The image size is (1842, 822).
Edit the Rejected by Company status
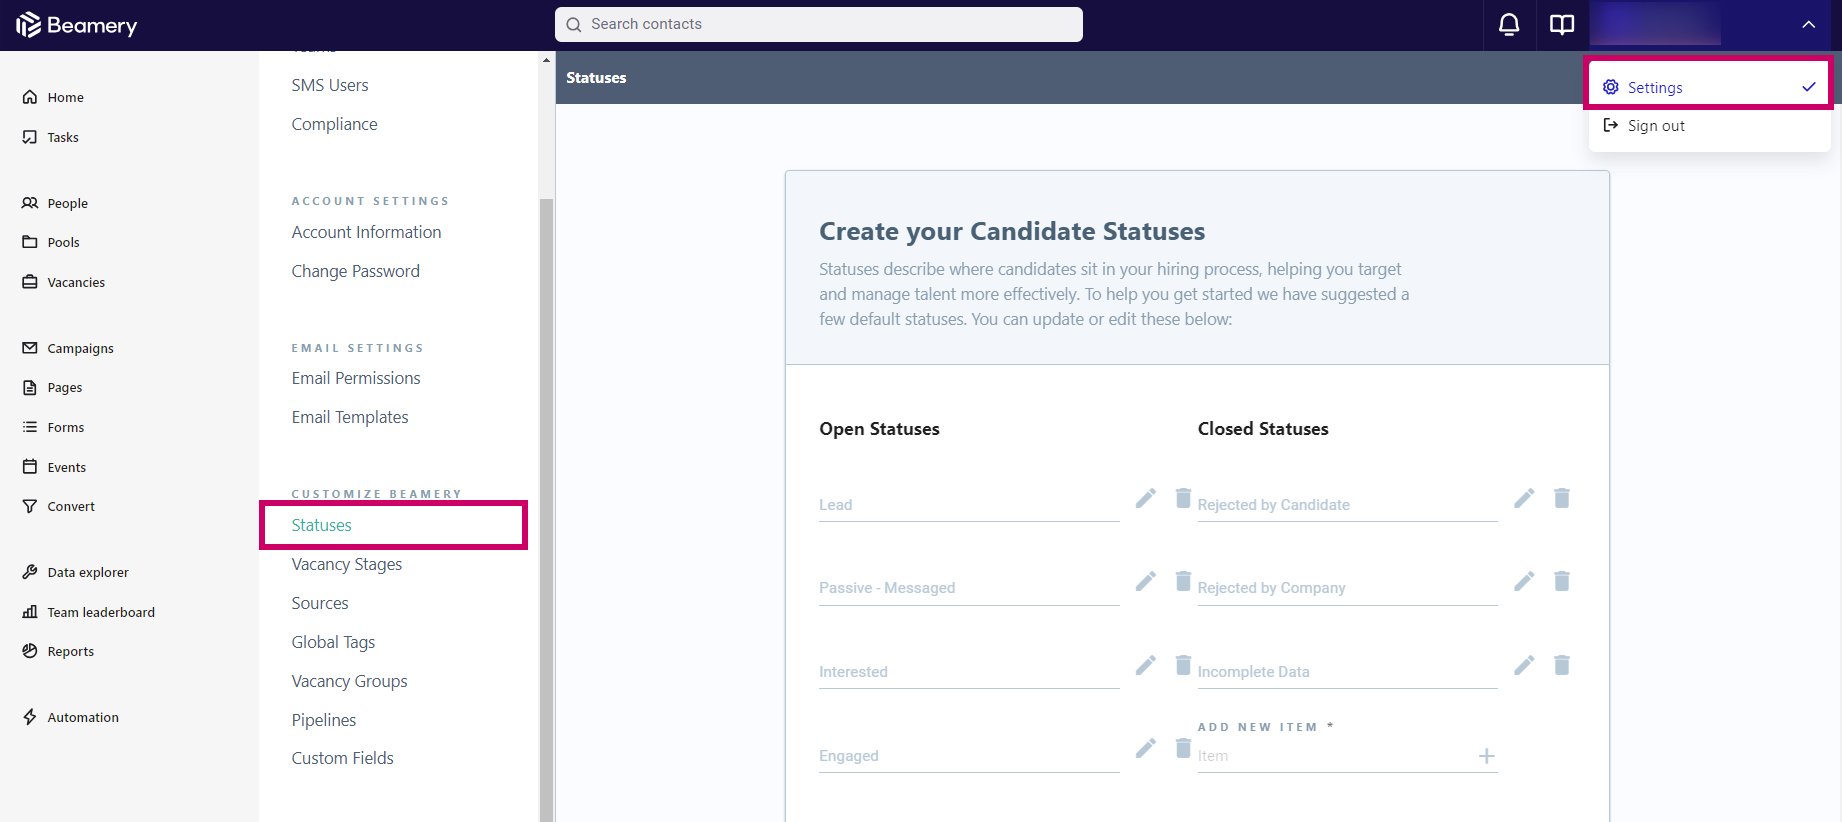click(x=1524, y=581)
